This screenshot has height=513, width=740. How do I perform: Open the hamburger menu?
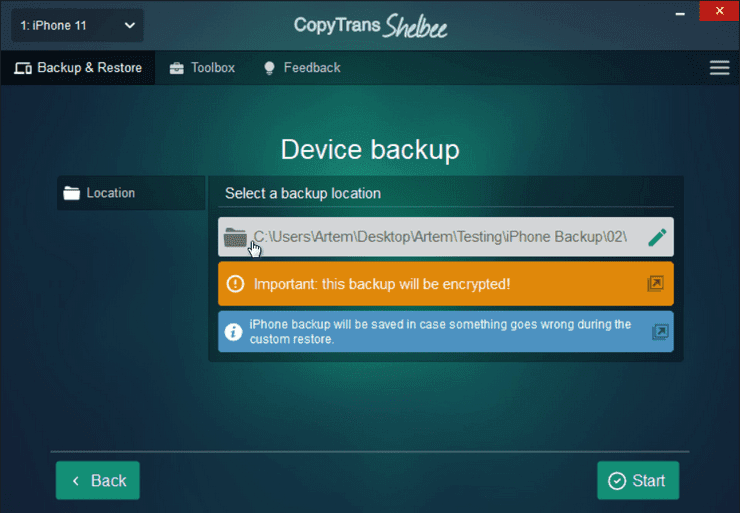coord(719,68)
